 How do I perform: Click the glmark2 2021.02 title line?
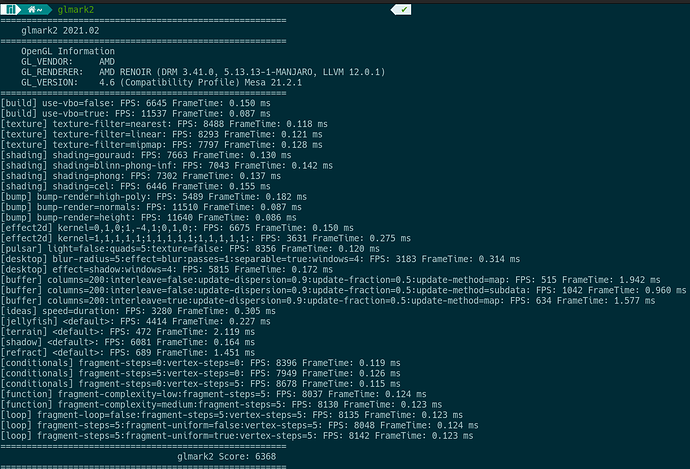pyautogui.click(x=60, y=30)
